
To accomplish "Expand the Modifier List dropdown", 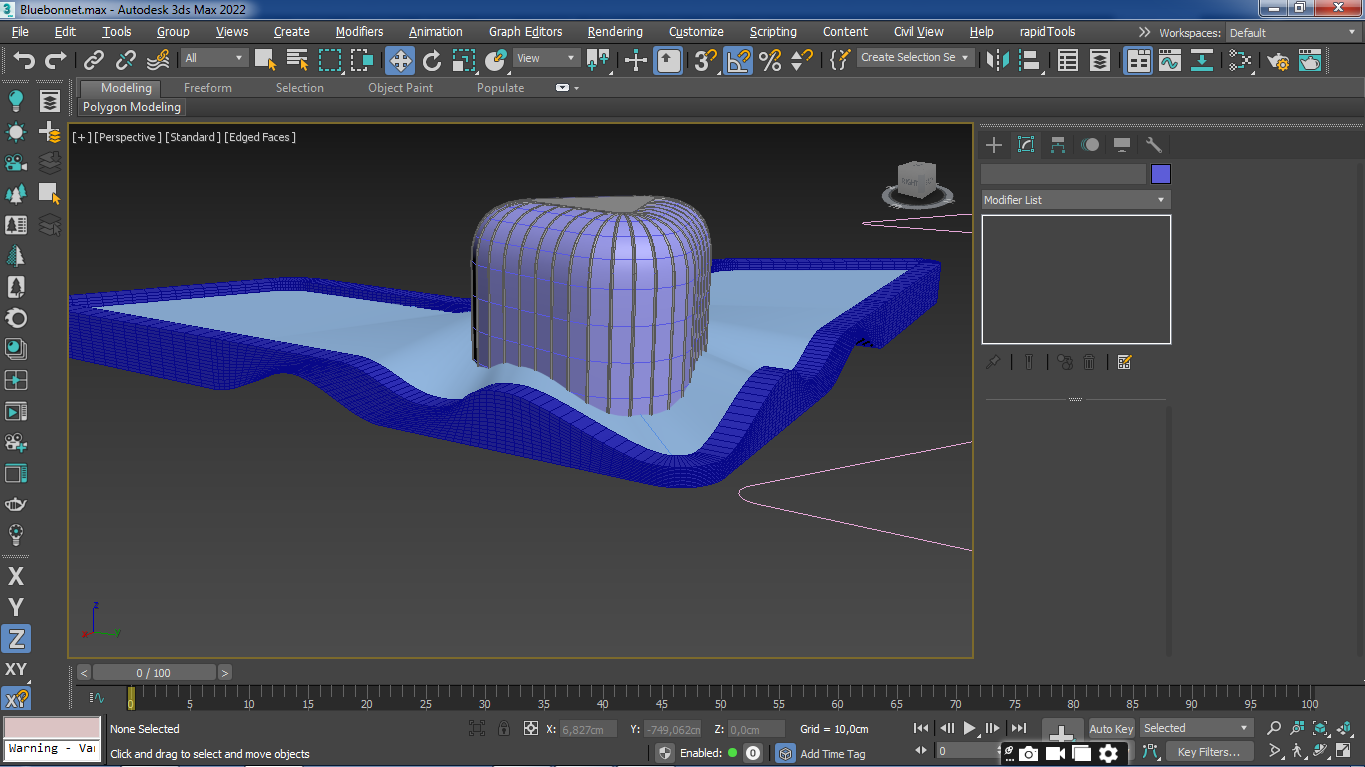I will coord(1075,200).
